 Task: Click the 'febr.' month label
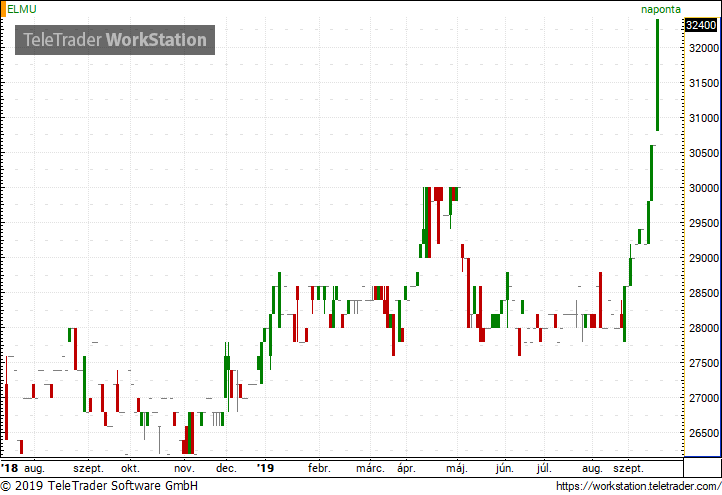point(319,469)
